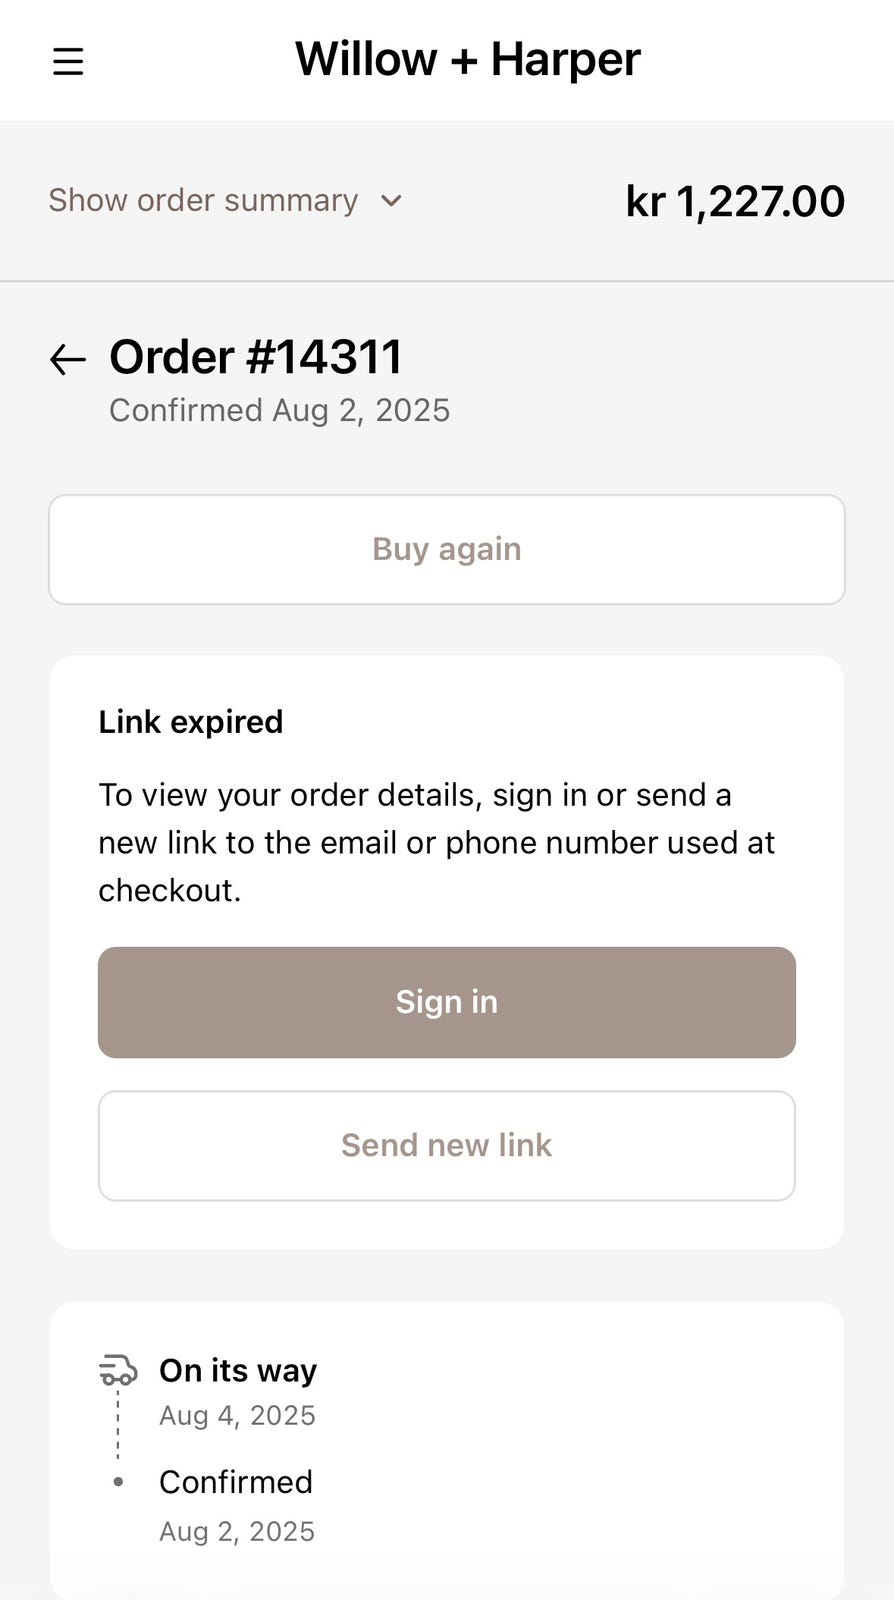Click the Confirmed status bullet dot
Viewport: 894px width, 1600px height.
(118, 1482)
